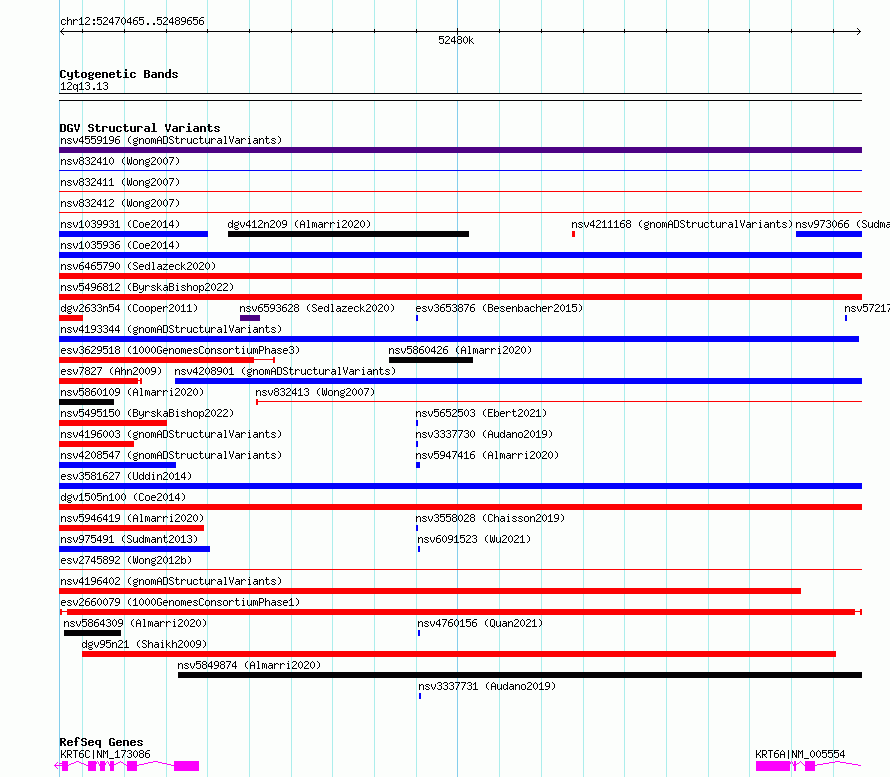Click the purple nsv6593628 (Sedlazeck2020) variant bar

tap(250, 318)
